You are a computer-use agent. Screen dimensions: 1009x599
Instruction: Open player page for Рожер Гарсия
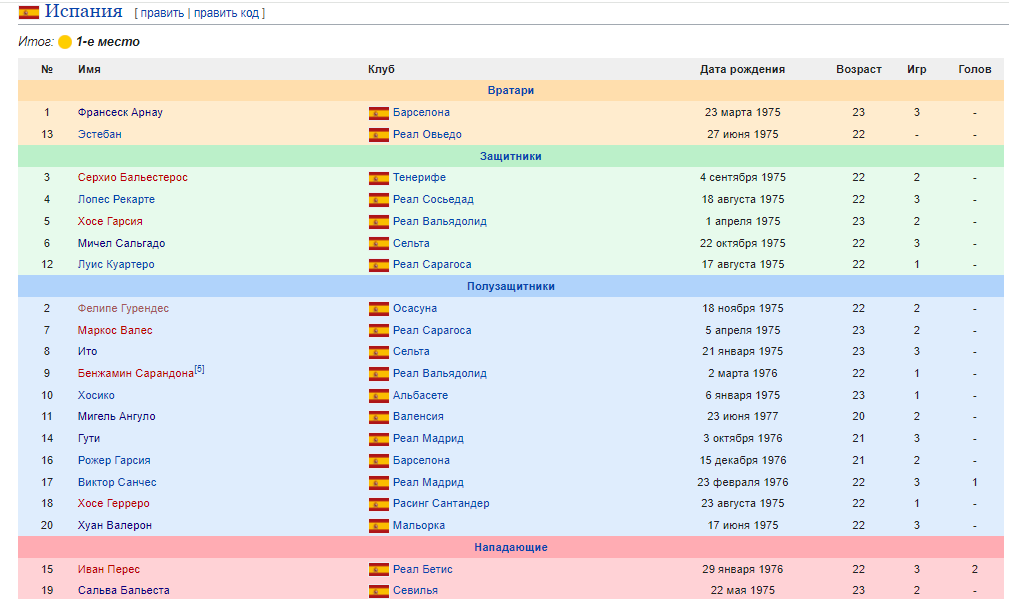pos(114,461)
